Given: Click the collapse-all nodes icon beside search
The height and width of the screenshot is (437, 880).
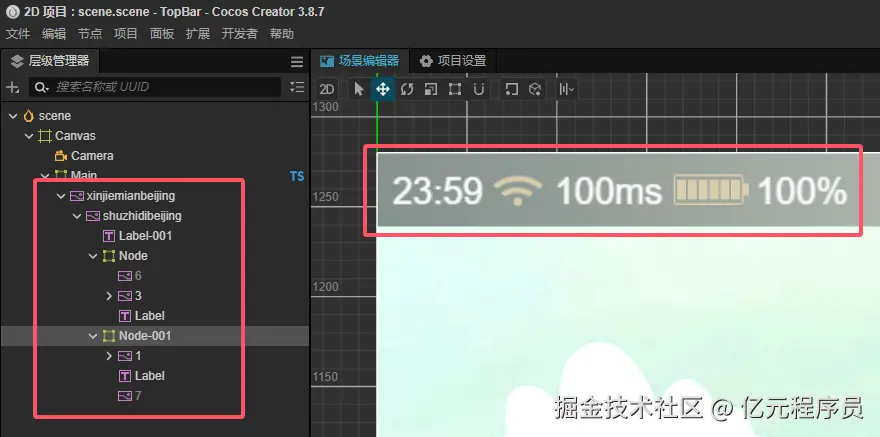Looking at the screenshot, I should (297, 87).
